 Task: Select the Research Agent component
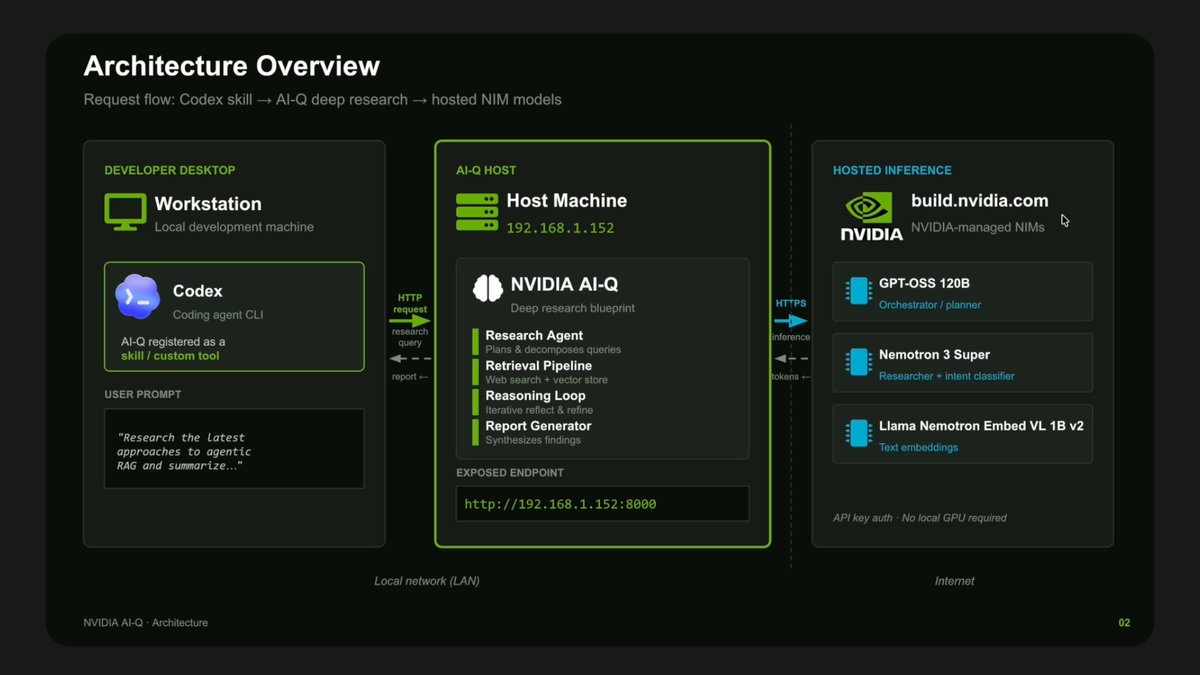[x=547, y=342]
